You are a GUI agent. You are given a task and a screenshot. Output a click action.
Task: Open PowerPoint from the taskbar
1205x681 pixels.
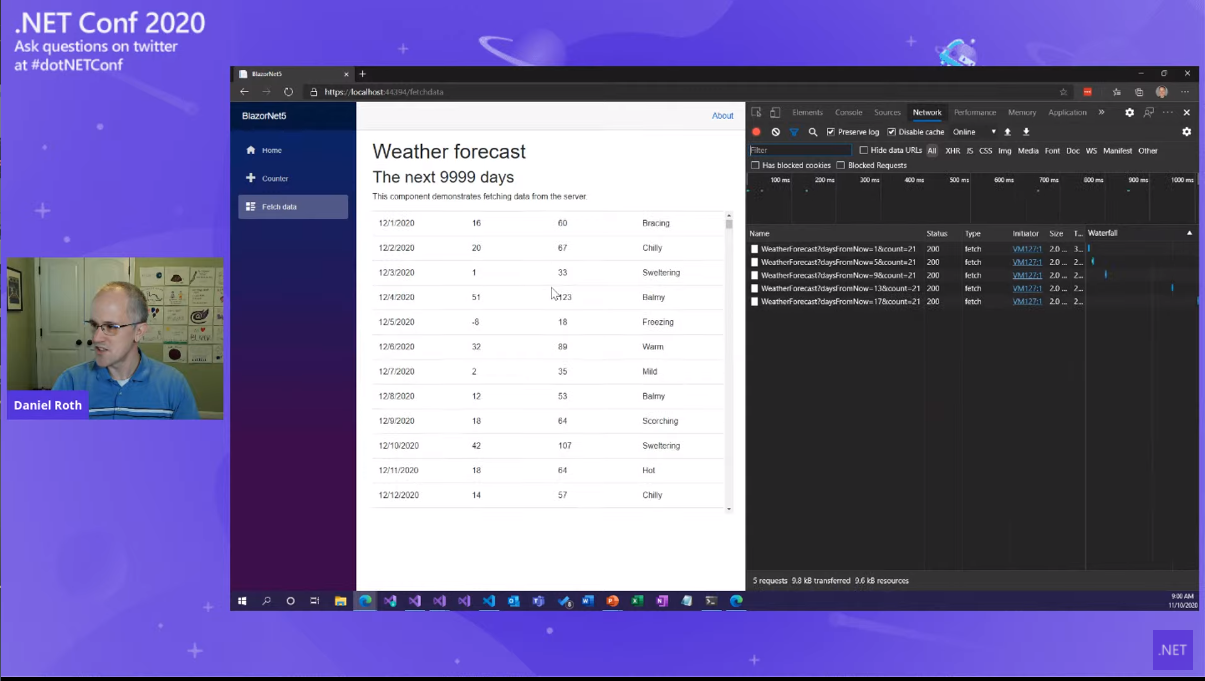click(x=612, y=601)
